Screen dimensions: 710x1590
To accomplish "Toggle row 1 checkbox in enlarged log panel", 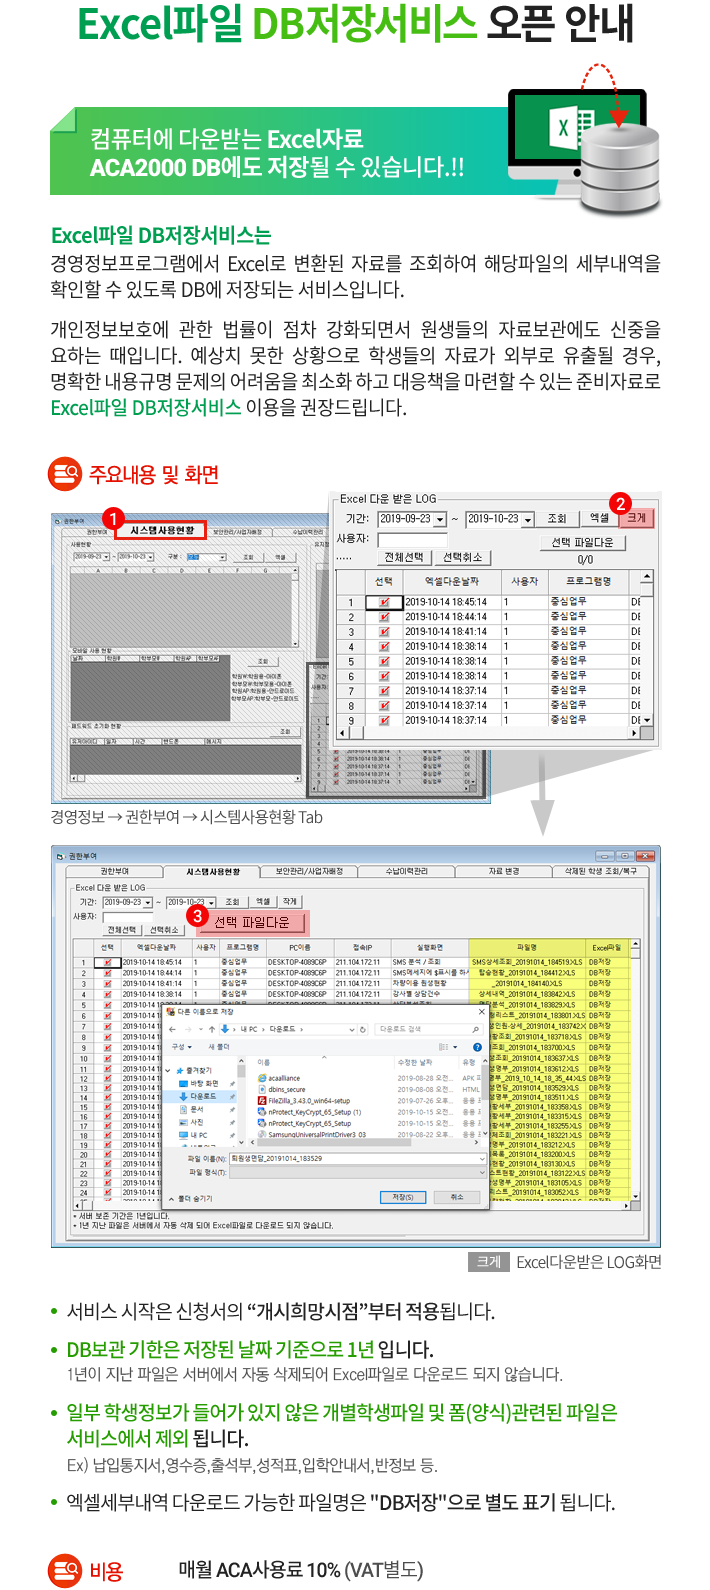I will point(384,602).
